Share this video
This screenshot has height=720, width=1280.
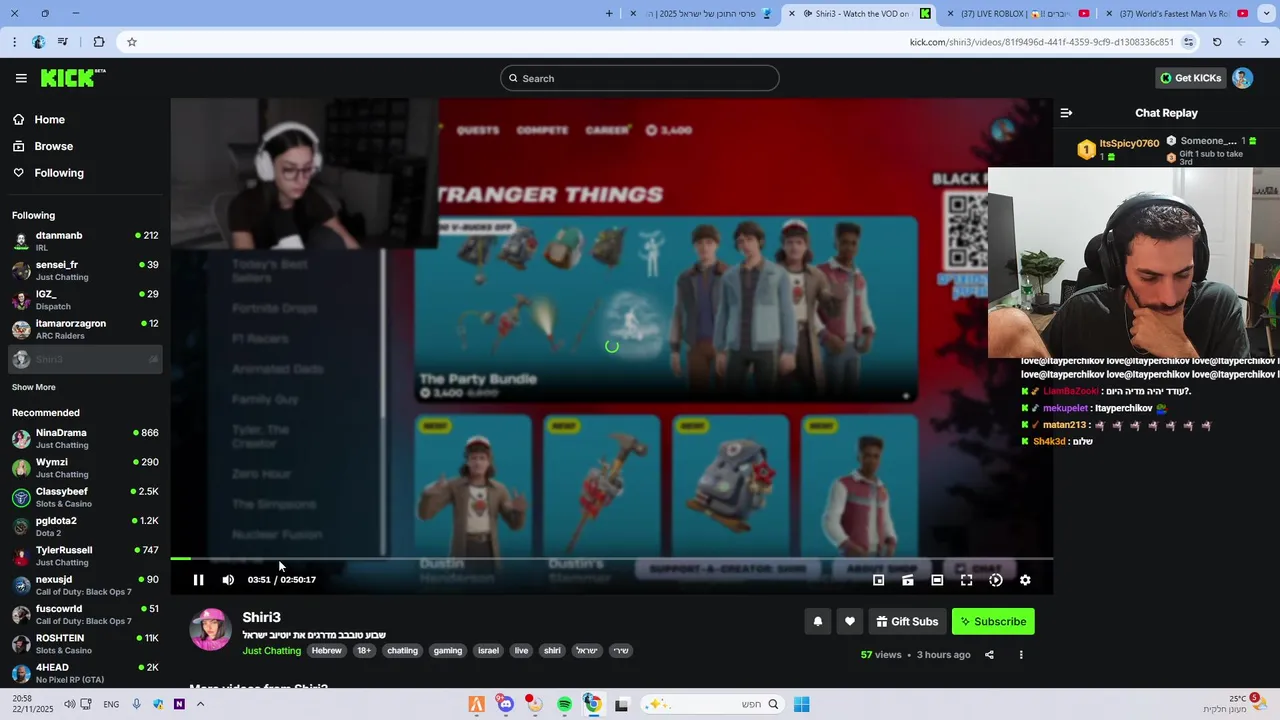click(x=989, y=655)
